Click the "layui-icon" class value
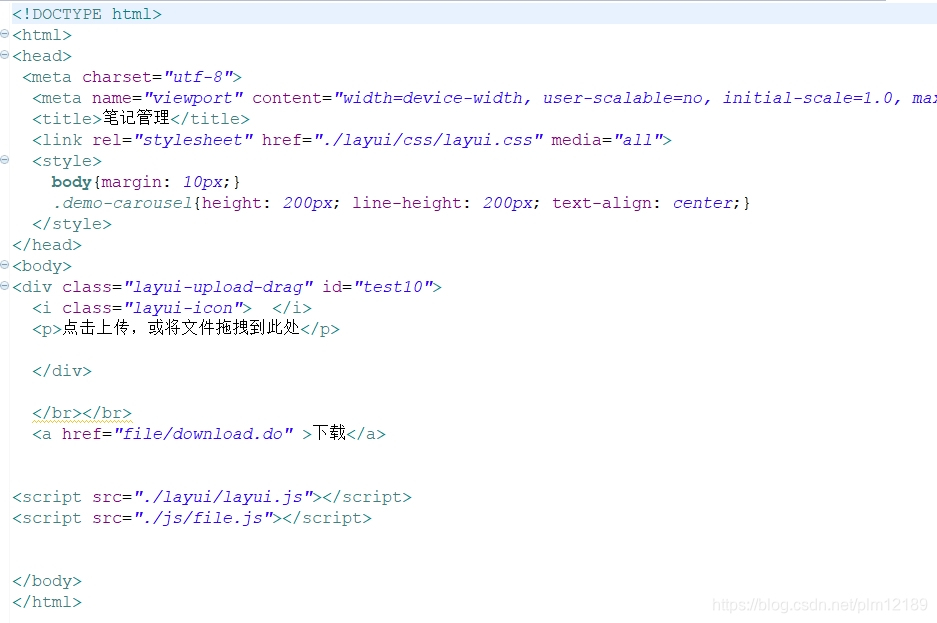The width and height of the screenshot is (937, 623). pyautogui.click(x=183, y=308)
